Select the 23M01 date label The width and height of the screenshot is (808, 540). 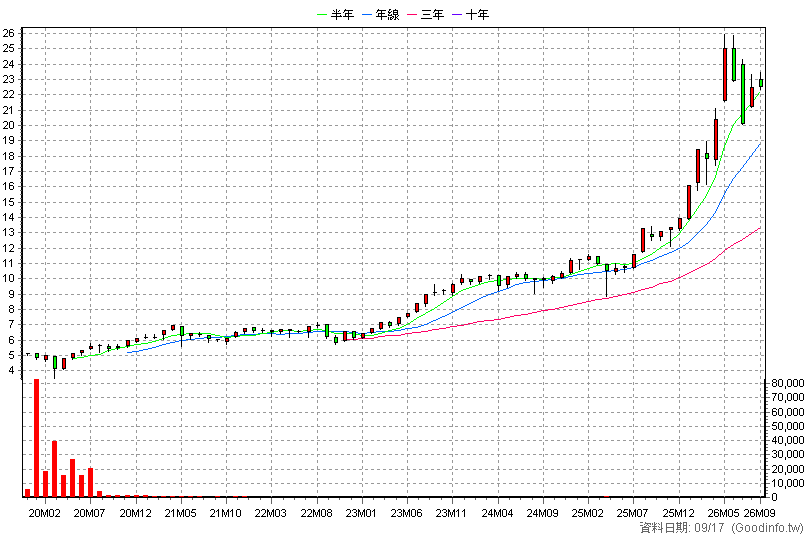click(361, 513)
